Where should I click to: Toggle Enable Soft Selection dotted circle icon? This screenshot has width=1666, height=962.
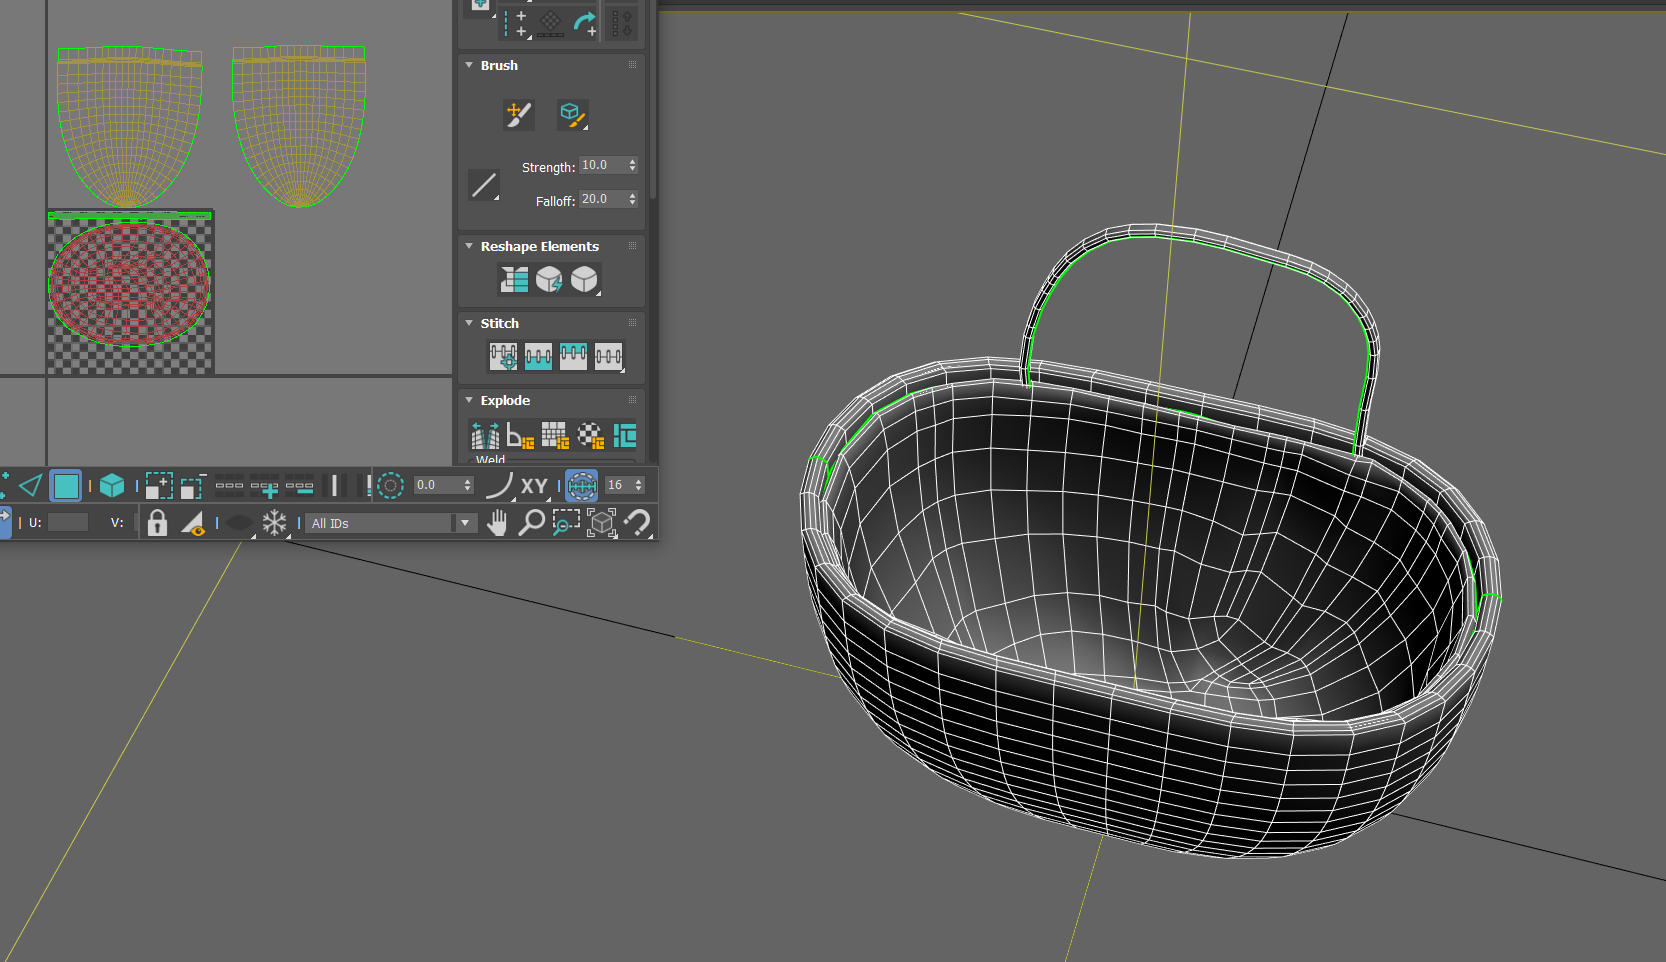[391, 486]
